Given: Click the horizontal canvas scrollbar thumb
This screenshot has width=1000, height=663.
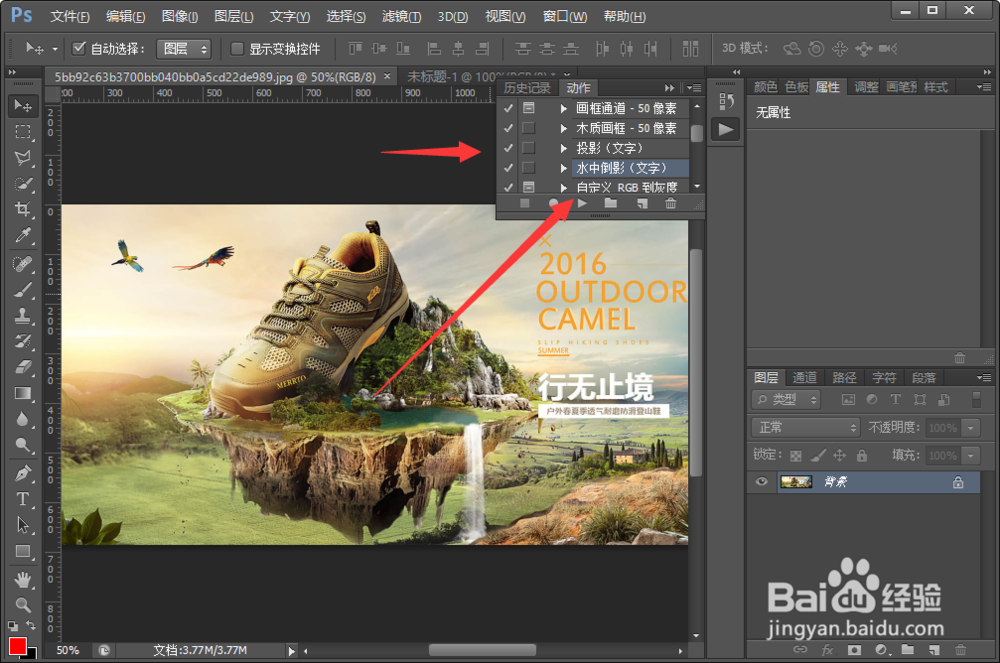Looking at the screenshot, I should [482, 650].
